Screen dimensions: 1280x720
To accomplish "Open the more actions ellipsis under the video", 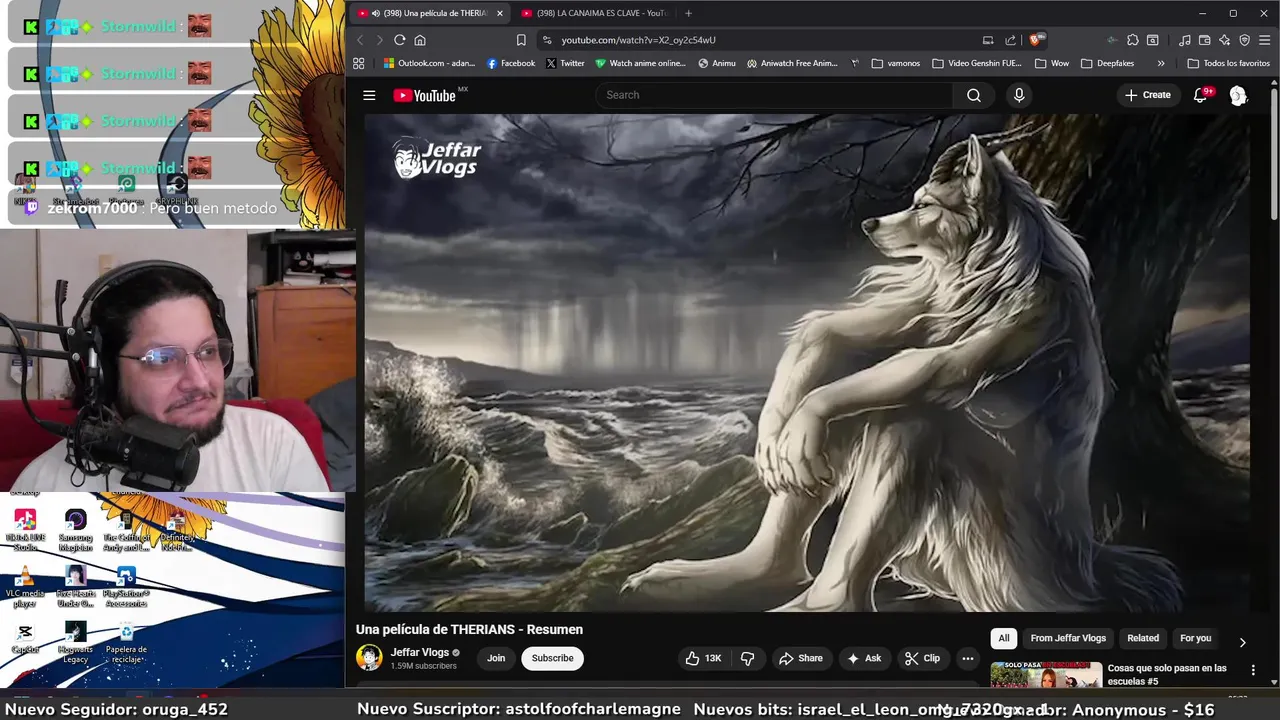I will click(x=967, y=658).
